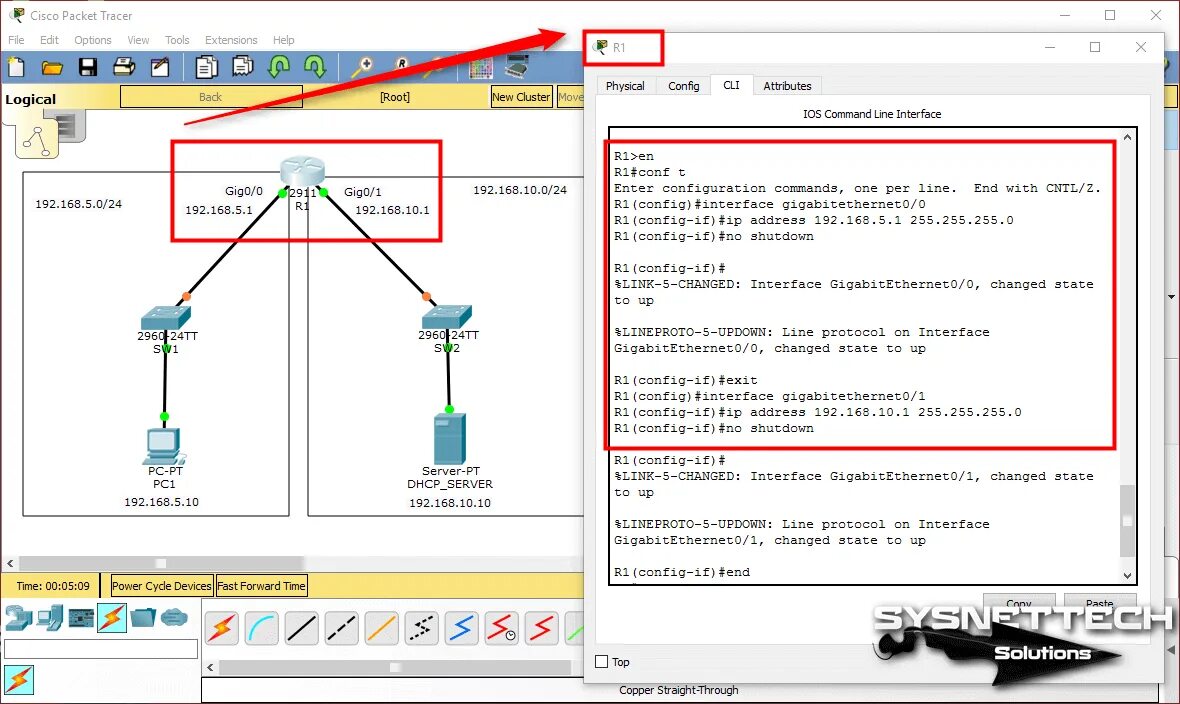Select the CLI tab in R1

coord(731,85)
